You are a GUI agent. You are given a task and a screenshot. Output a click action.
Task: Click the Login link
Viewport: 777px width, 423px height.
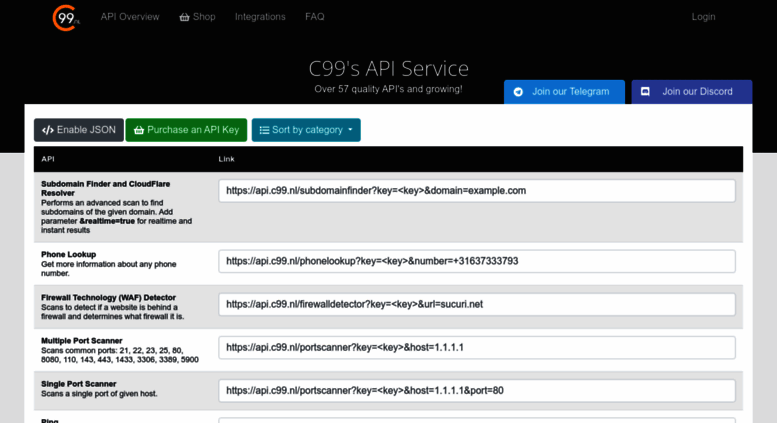point(703,17)
